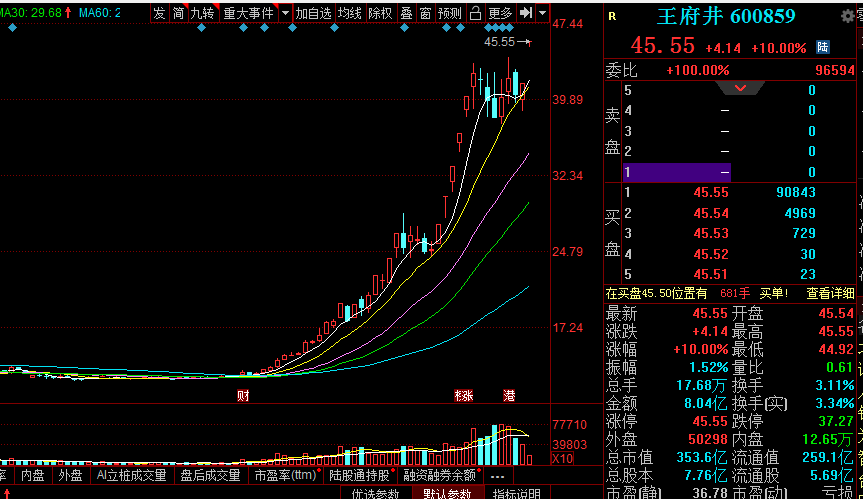The image size is (863, 499).
Task: Click buy level 5 price 45.51
Action: [x=711, y=274]
